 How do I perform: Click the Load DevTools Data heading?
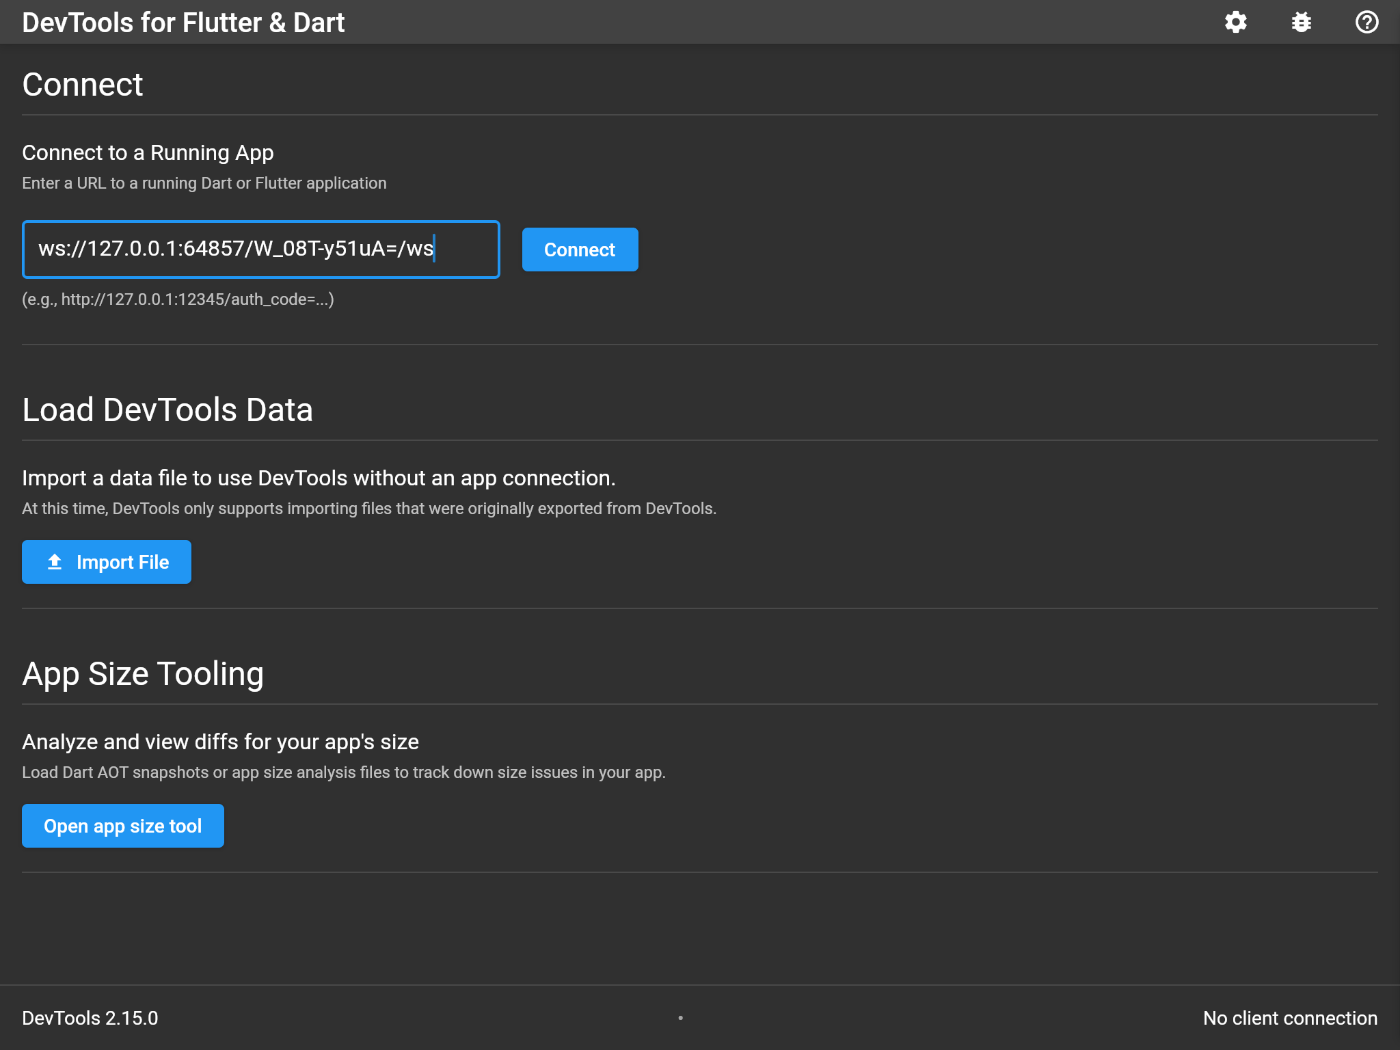(168, 410)
